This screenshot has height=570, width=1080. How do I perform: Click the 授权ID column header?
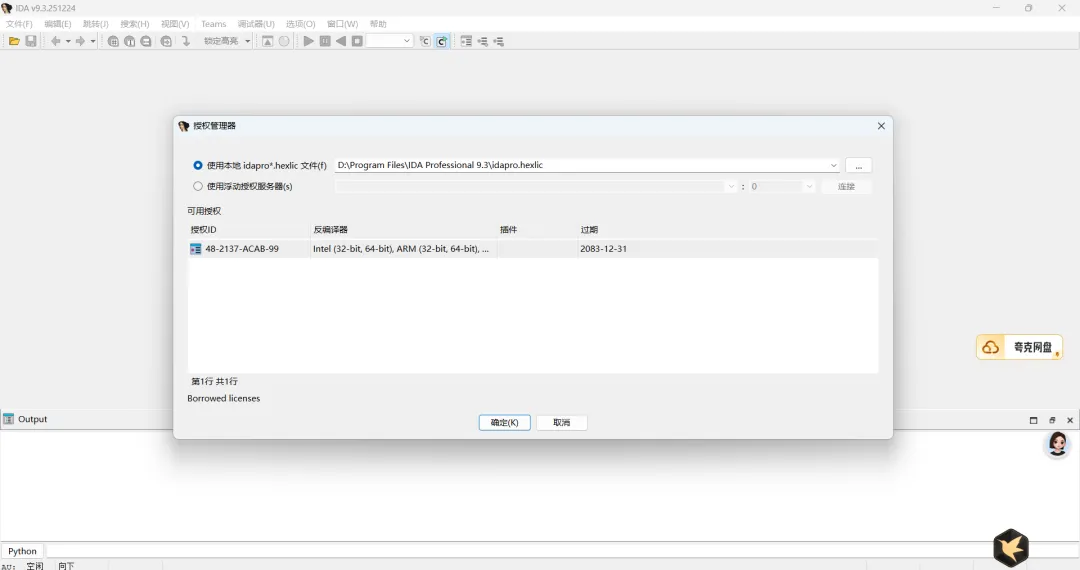click(x=249, y=229)
